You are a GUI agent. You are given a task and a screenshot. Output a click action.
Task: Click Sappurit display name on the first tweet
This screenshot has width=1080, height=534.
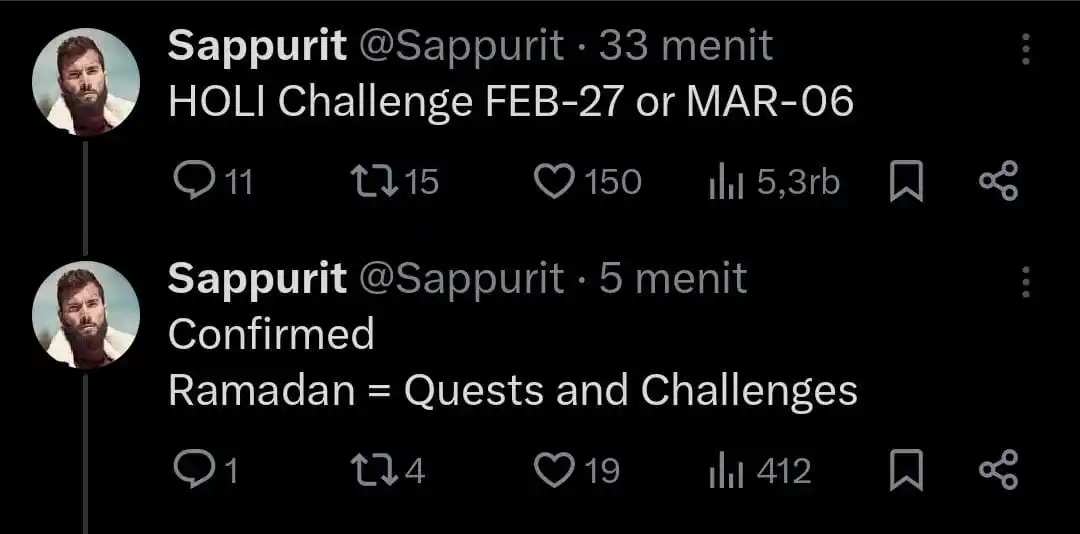tap(257, 45)
